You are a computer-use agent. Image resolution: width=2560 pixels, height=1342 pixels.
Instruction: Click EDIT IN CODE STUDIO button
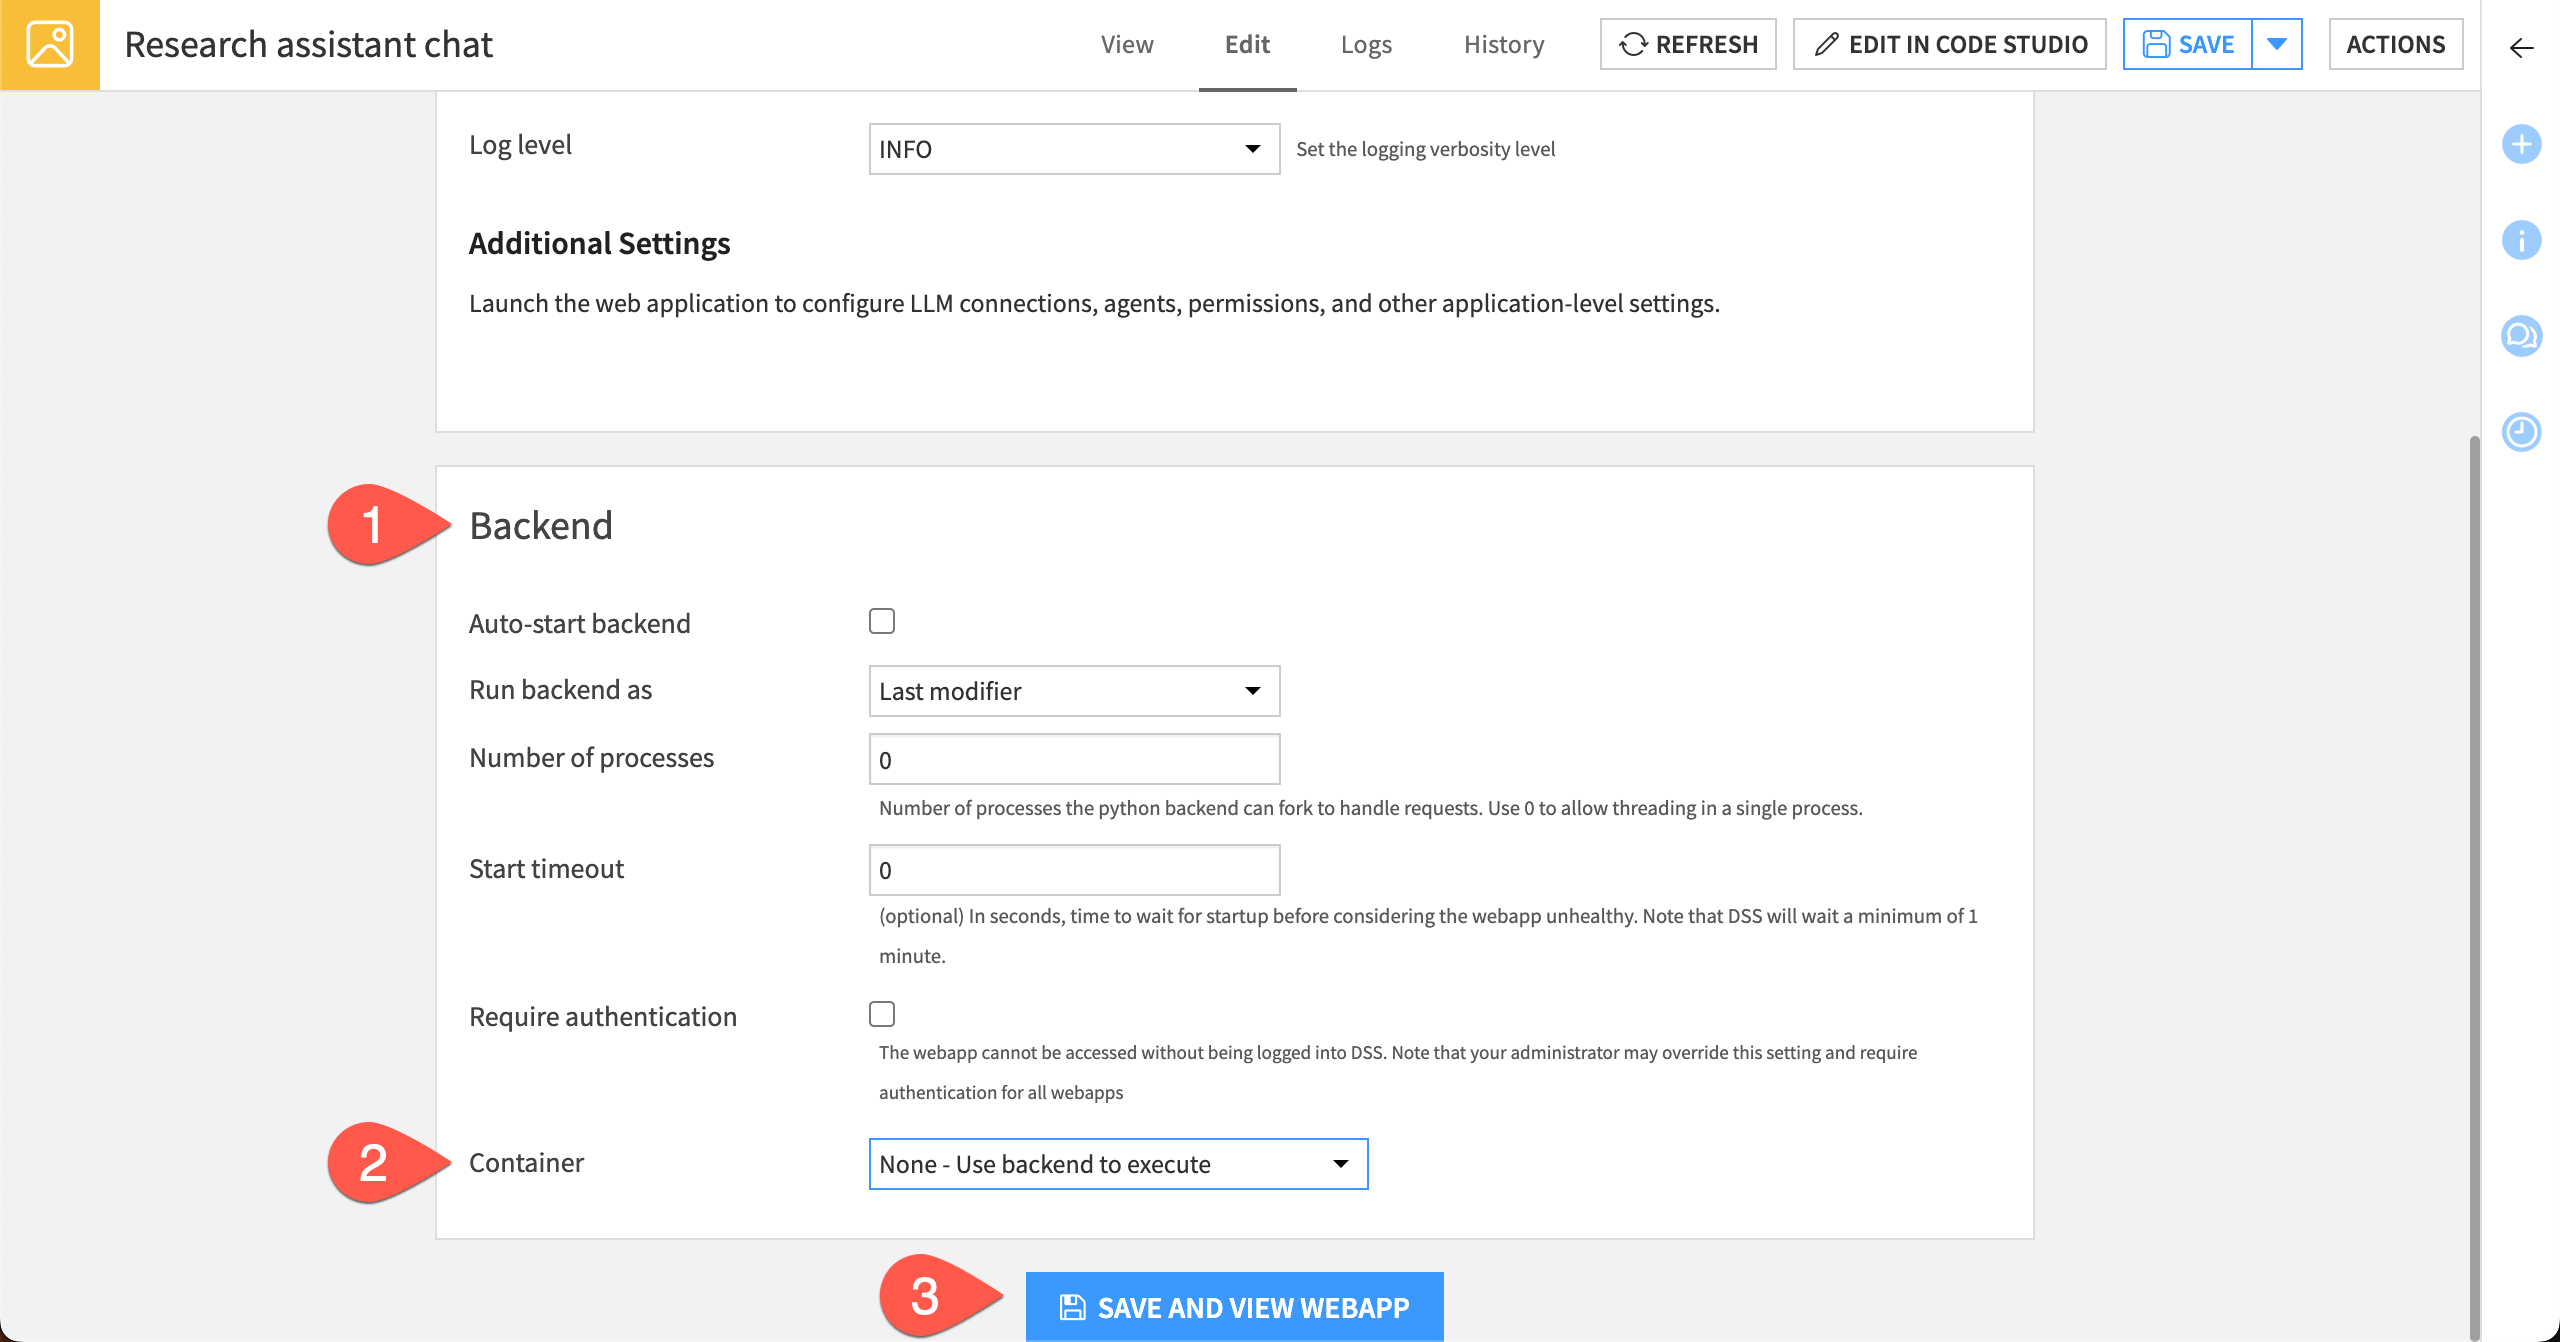1950,44
